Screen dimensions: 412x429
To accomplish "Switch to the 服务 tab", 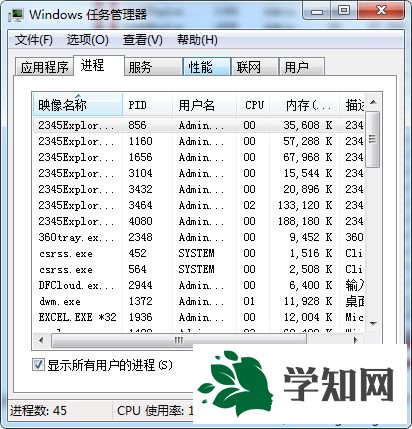I will pyautogui.click(x=153, y=67).
